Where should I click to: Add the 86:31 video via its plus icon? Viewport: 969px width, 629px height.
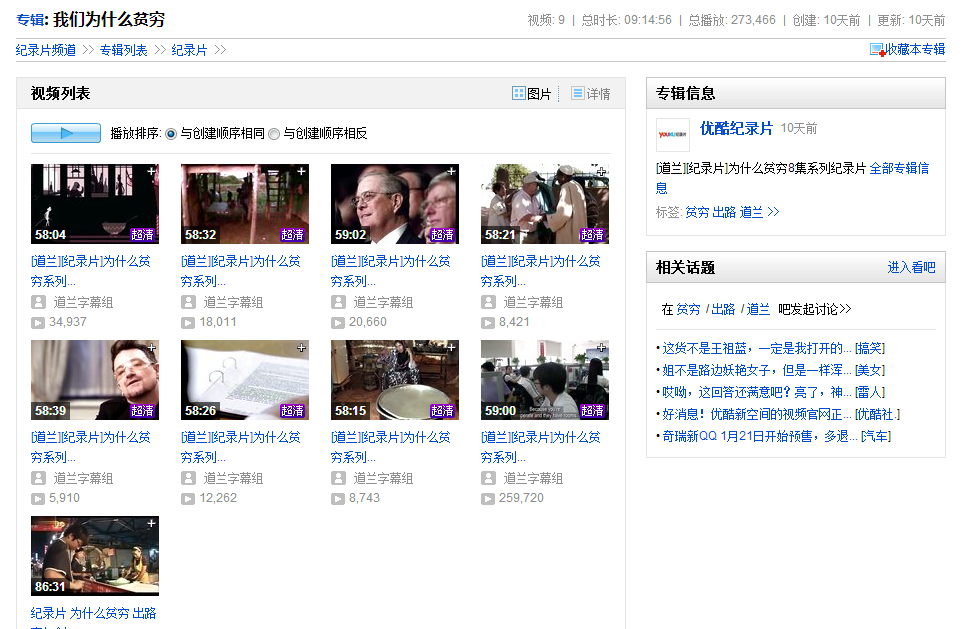151,524
